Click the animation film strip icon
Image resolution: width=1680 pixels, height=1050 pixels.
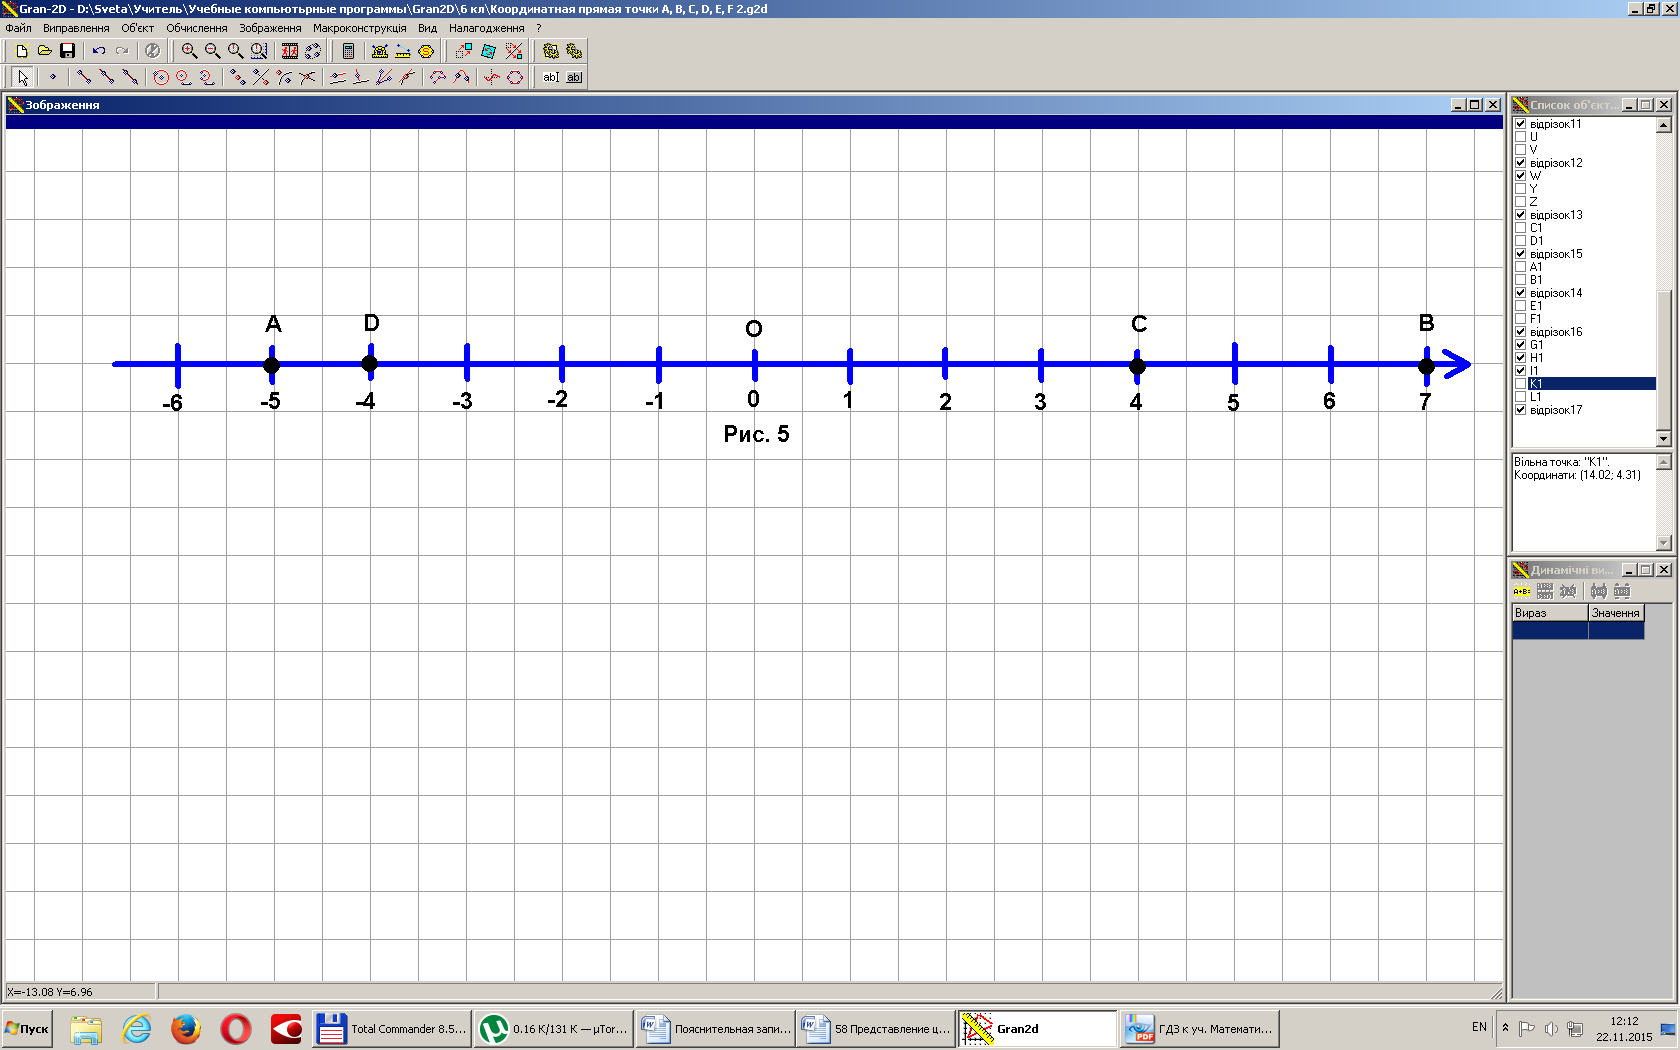(x=290, y=51)
